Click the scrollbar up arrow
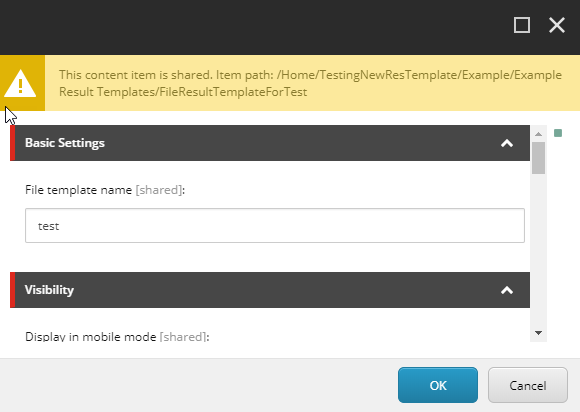 pyautogui.click(x=539, y=134)
